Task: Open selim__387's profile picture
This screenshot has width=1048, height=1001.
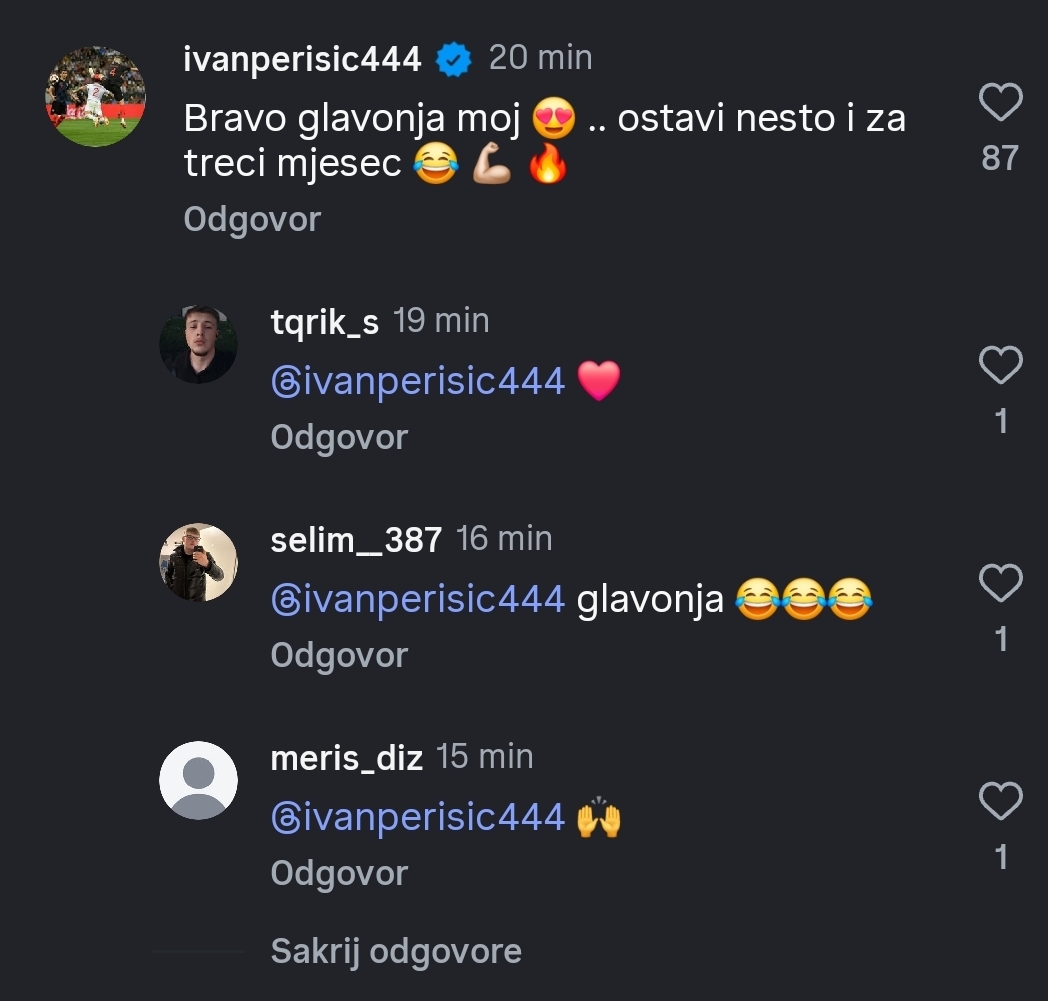Action: (x=198, y=562)
